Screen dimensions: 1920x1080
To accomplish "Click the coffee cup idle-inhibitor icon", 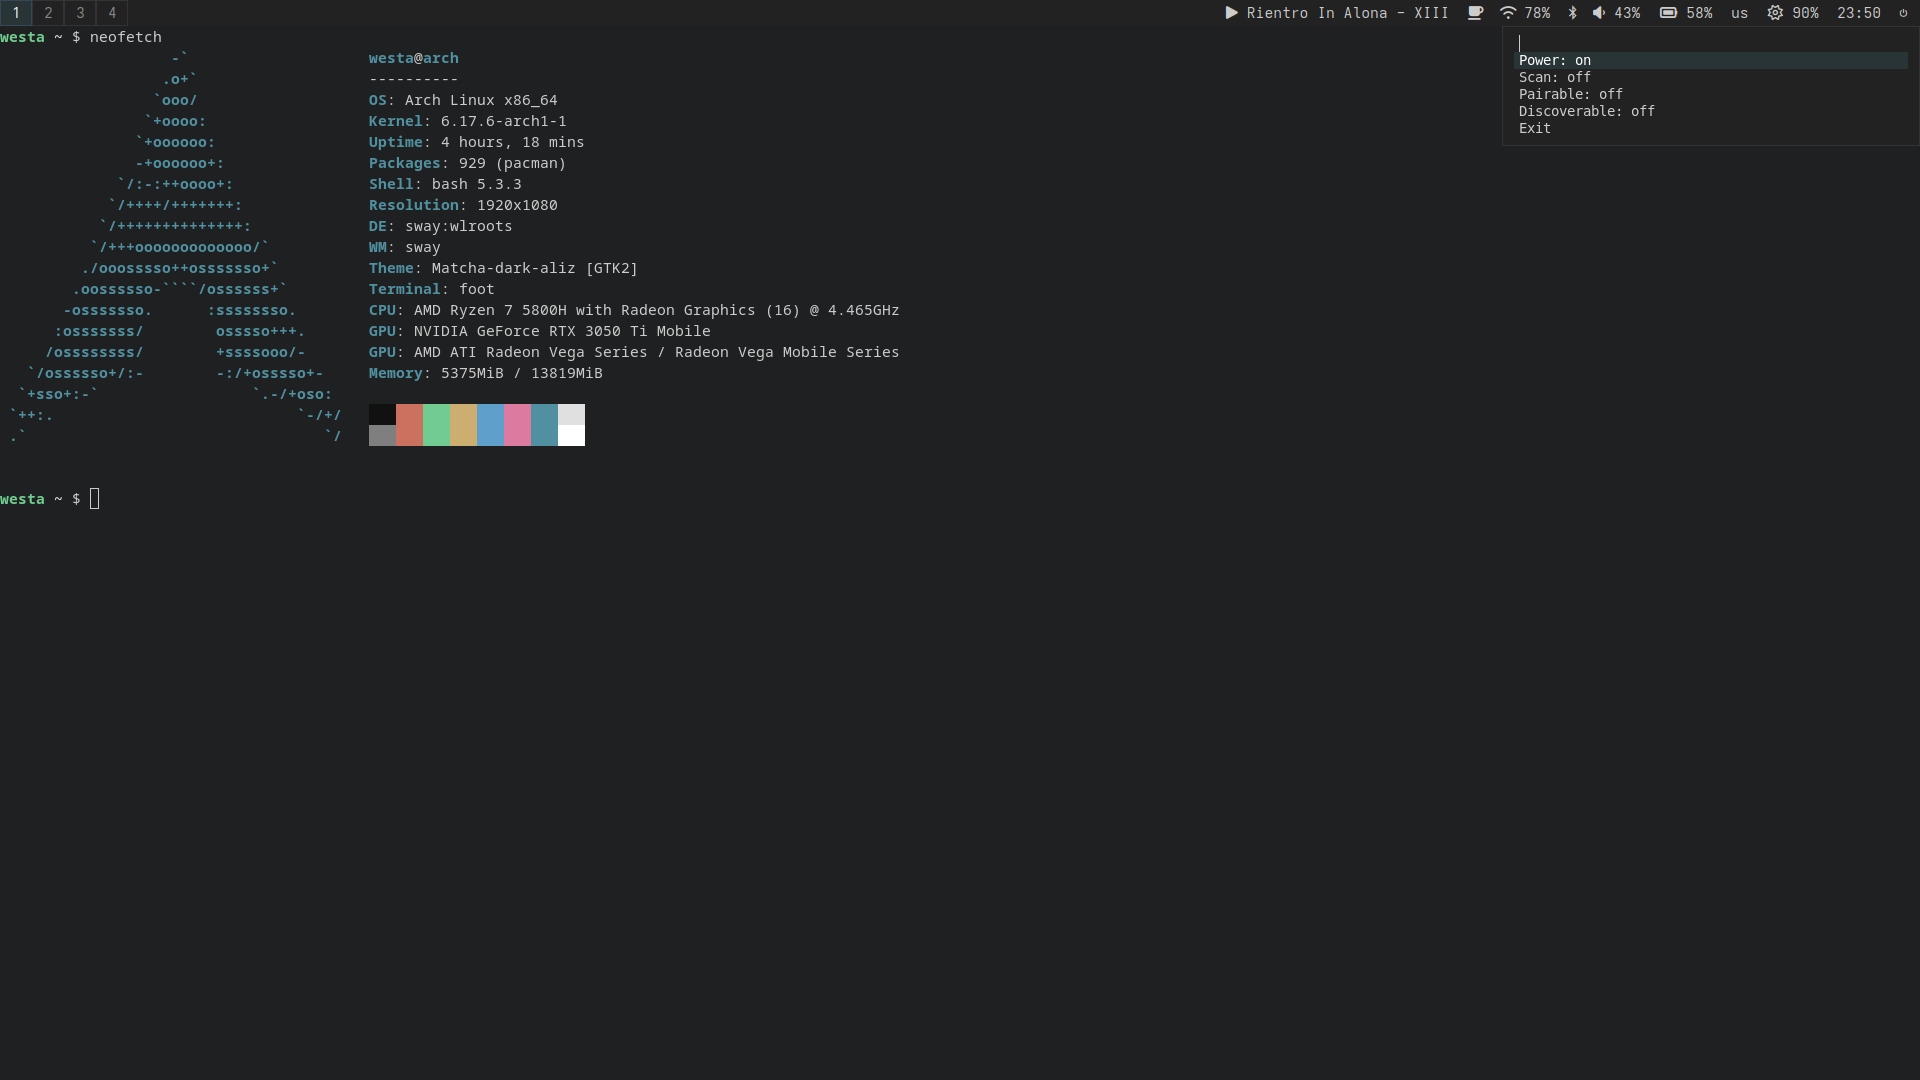I will 1475,13.
